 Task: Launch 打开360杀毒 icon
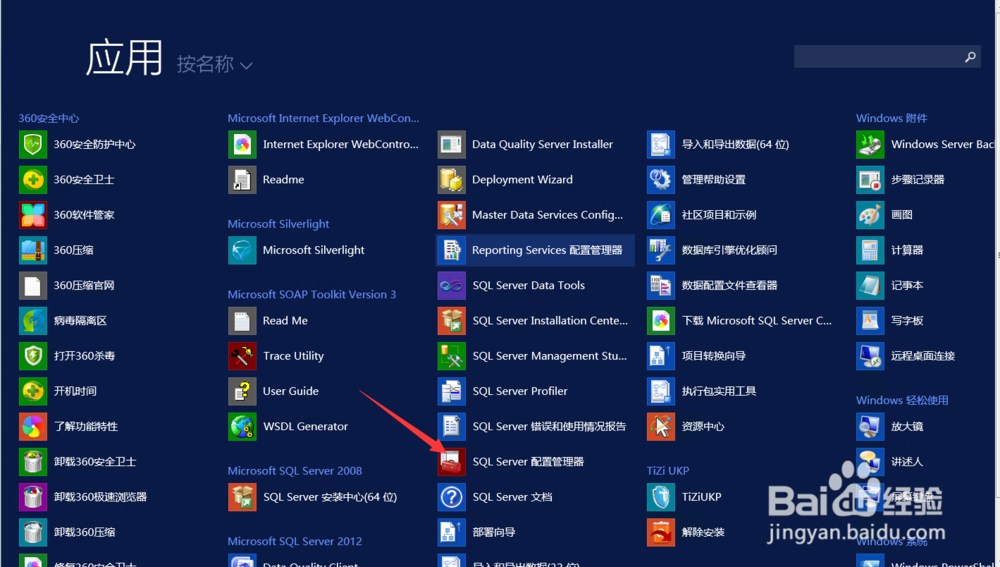tap(33, 356)
